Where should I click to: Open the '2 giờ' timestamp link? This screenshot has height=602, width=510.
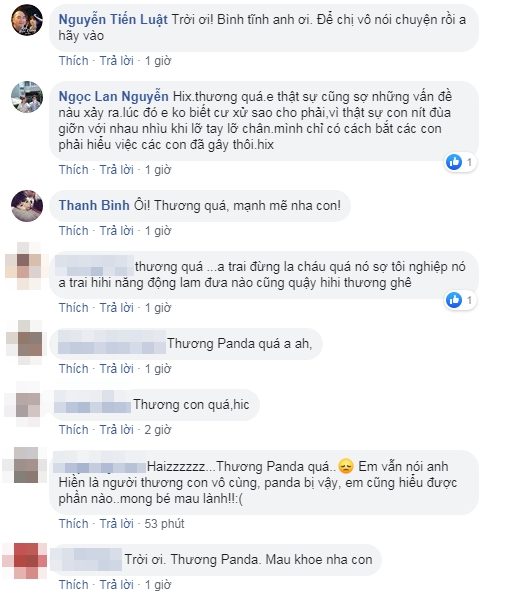[157, 430]
